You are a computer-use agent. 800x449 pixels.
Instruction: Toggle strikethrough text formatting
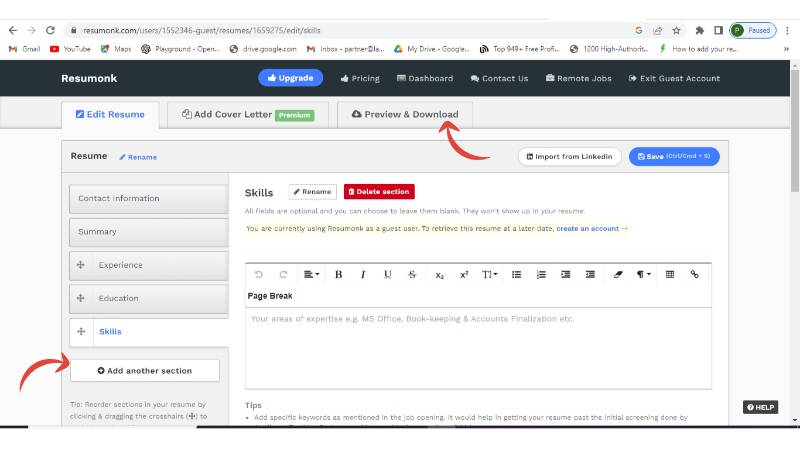coord(412,274)
